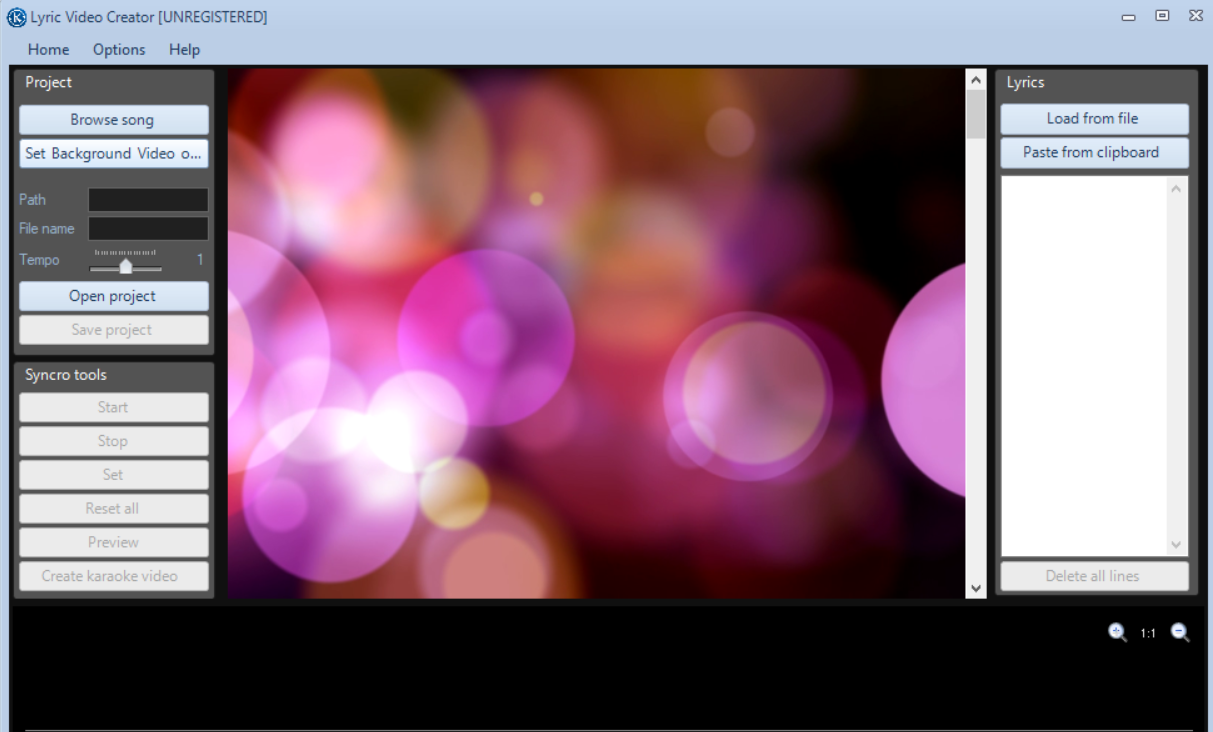Screen dimensions: 1213x732
Task: Open the Help menu
Action: (x=184, y=49)
